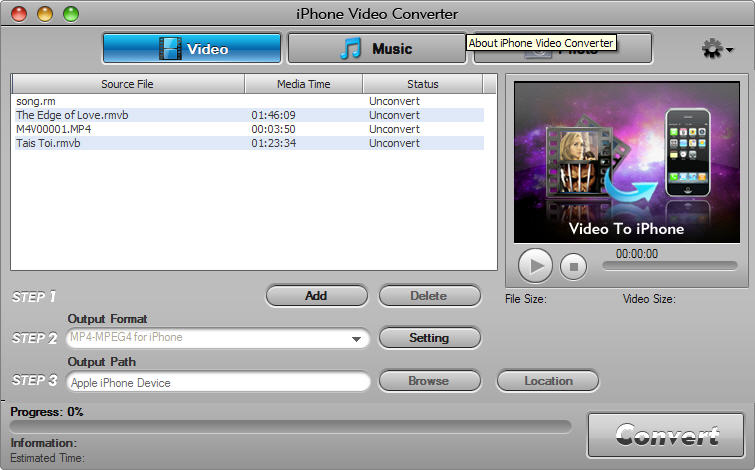Switch to the Video tab
Screen dimensions: 755x470
tap(192, 48)
